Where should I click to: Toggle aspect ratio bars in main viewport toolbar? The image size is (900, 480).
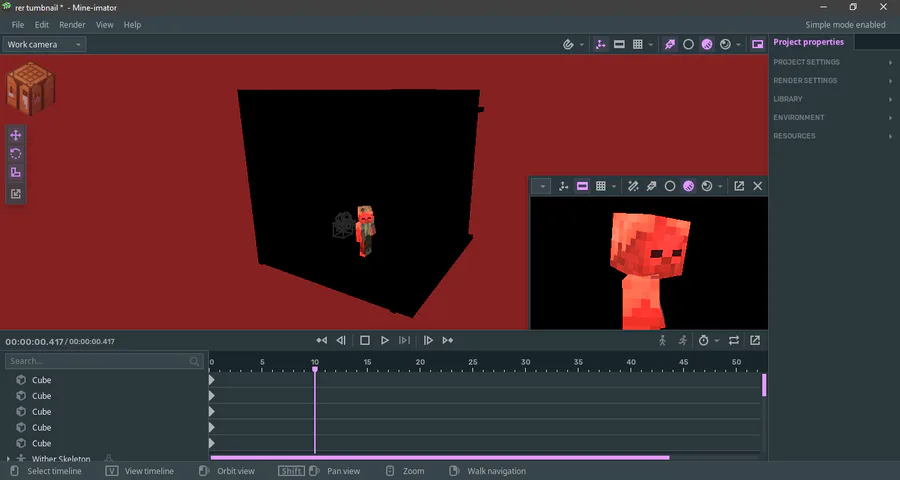click(x=619, y=44)
